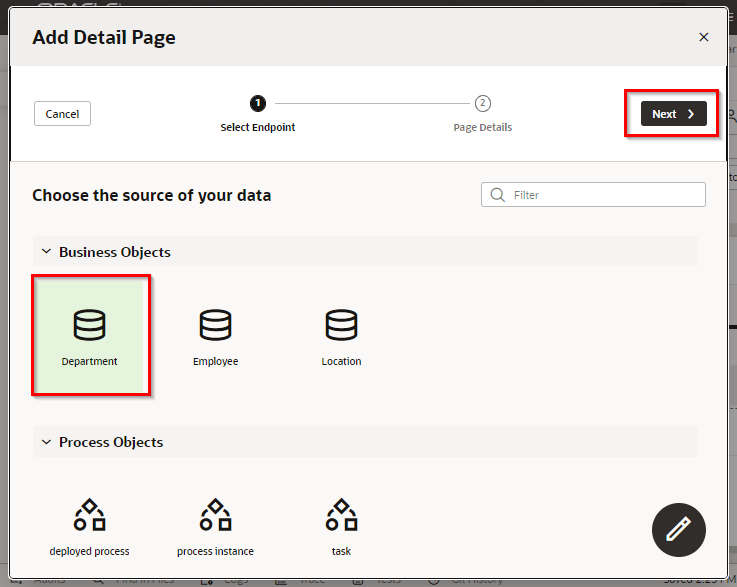This screenshot has height=587, width=737.
Task: Select the deployed process object
Action: [90, 526]
